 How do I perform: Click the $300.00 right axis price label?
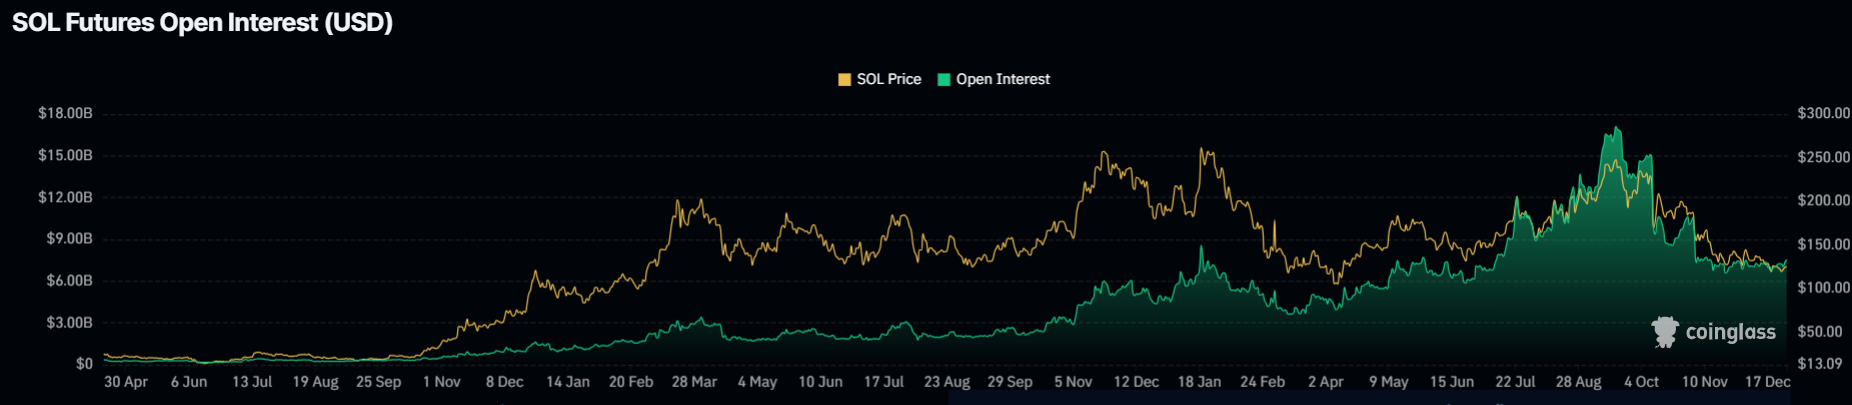tap(1823, 114)
